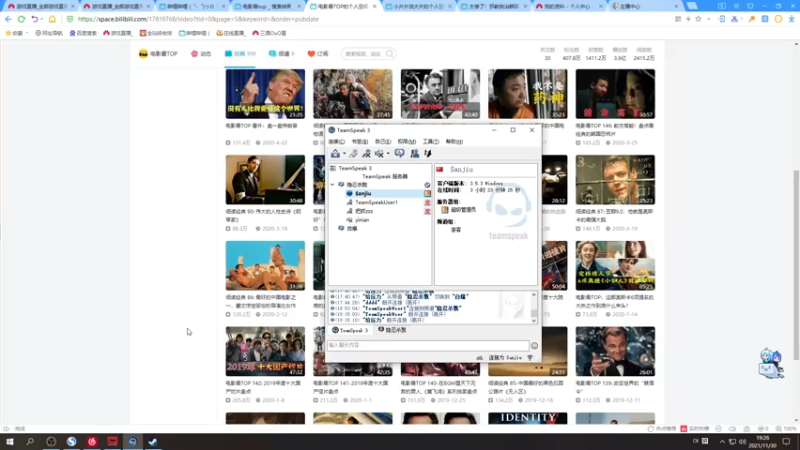Open the emoticon picker beside the chat input
Image resolution: width=800 pixels, height=450 pixels.
point(534,345)
